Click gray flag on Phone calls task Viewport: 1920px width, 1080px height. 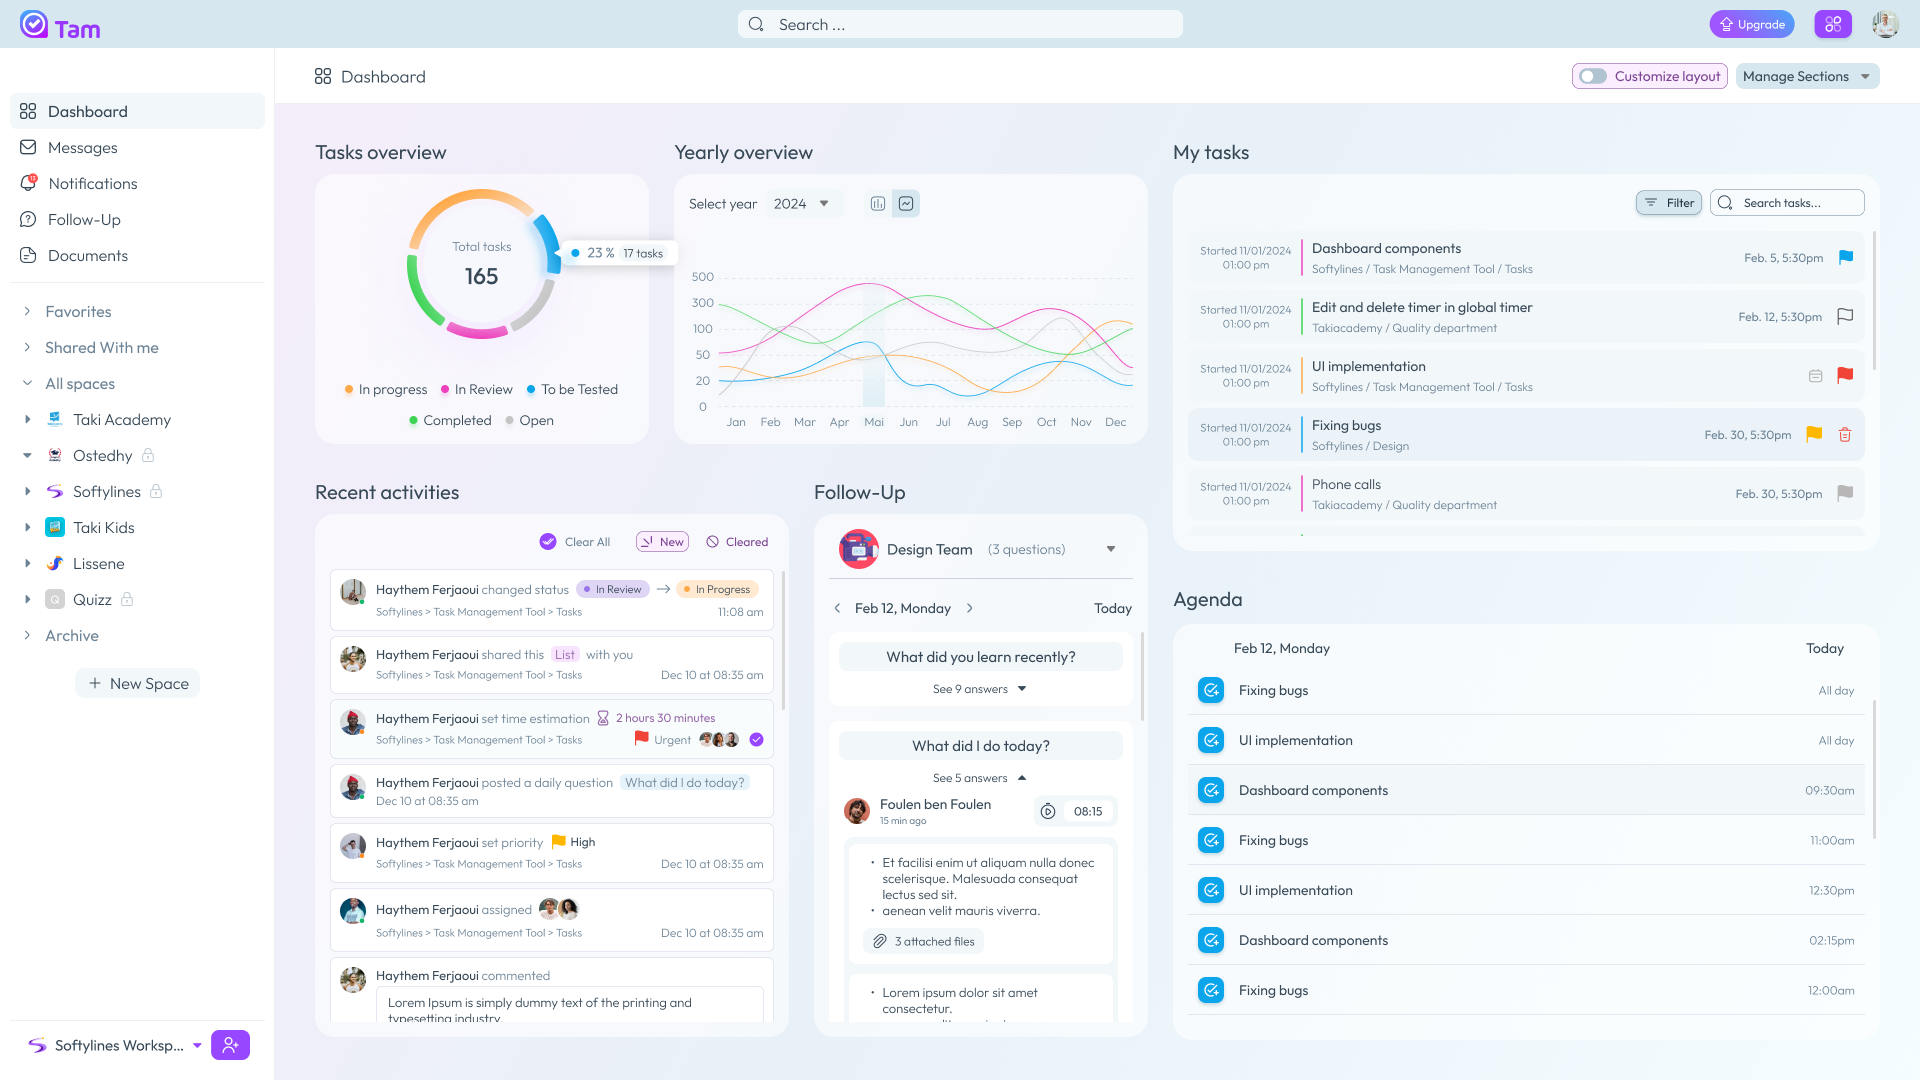pos(1846,493)
